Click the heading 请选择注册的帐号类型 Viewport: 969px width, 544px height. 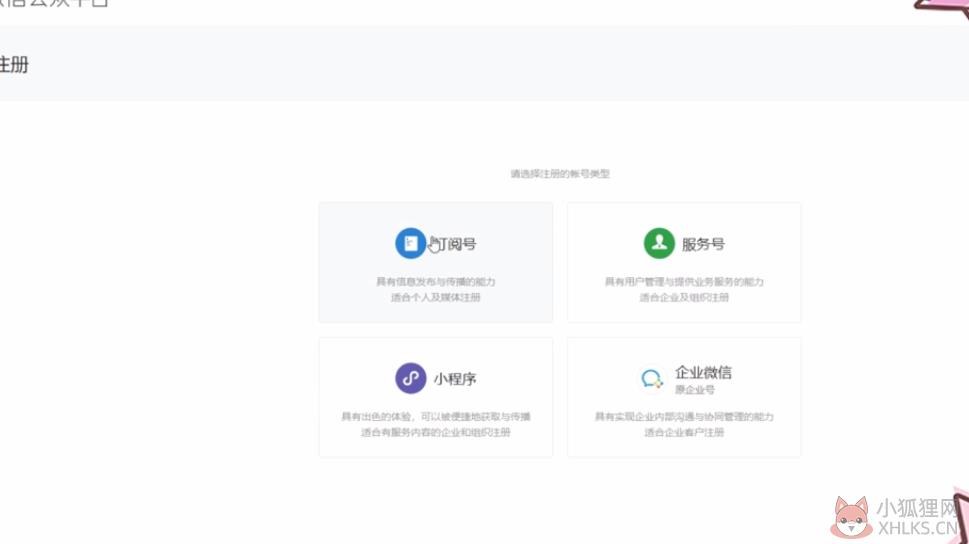click(x=560, y=174)
